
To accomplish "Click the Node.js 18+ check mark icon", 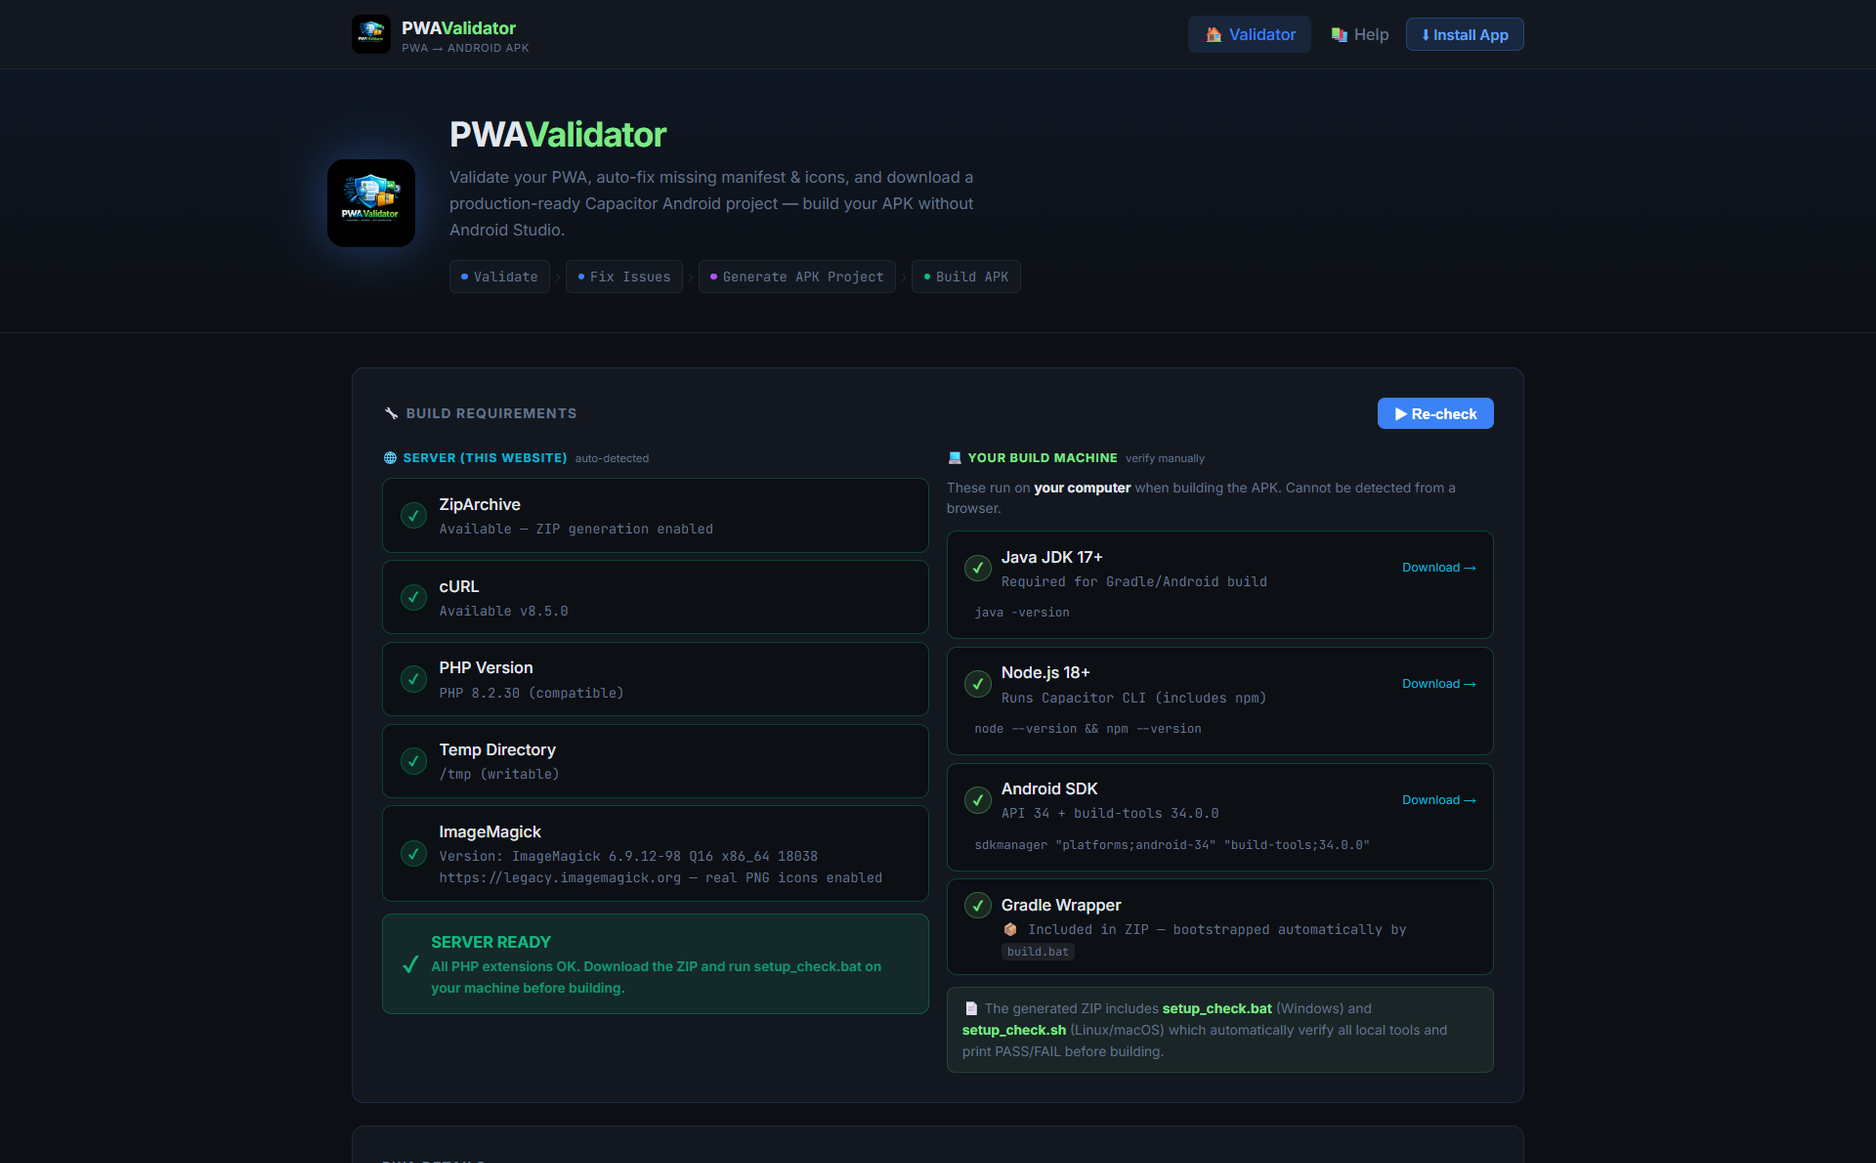I will tap(977, 684).
